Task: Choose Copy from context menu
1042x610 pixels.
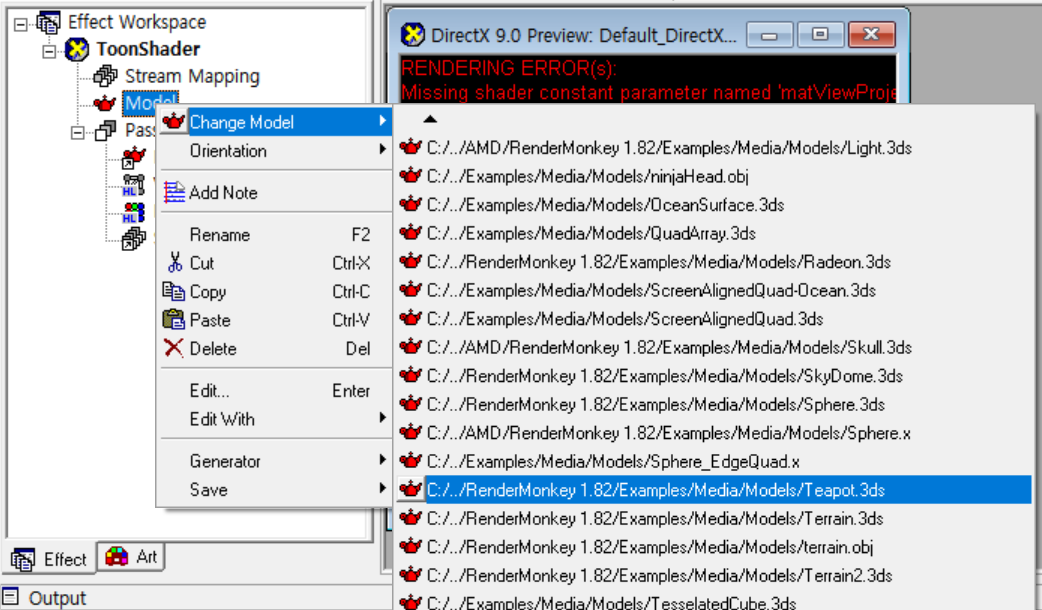Action: pyautogui.click(x=274, y=292)
